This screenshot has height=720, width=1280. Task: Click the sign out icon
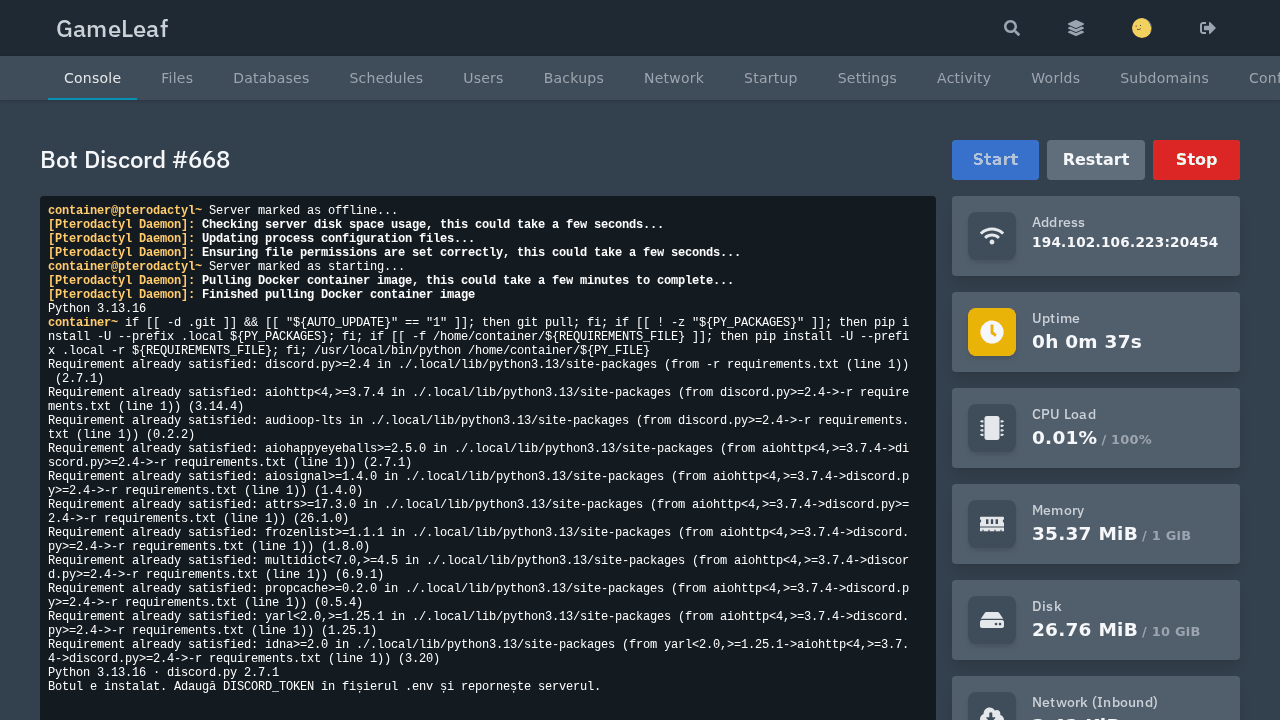(1208, 28)
